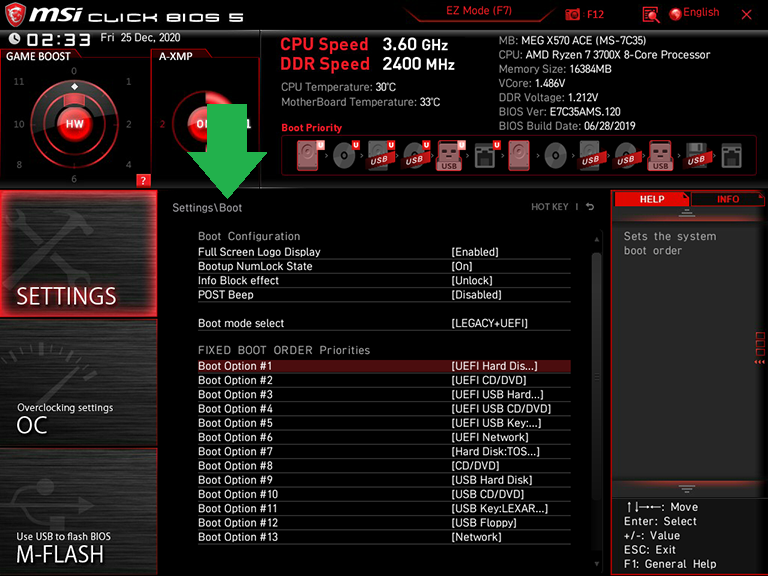Select the legacy USB Key boot icon
Viewport: 768px width, 576px height.
click(x=660, y=155)
